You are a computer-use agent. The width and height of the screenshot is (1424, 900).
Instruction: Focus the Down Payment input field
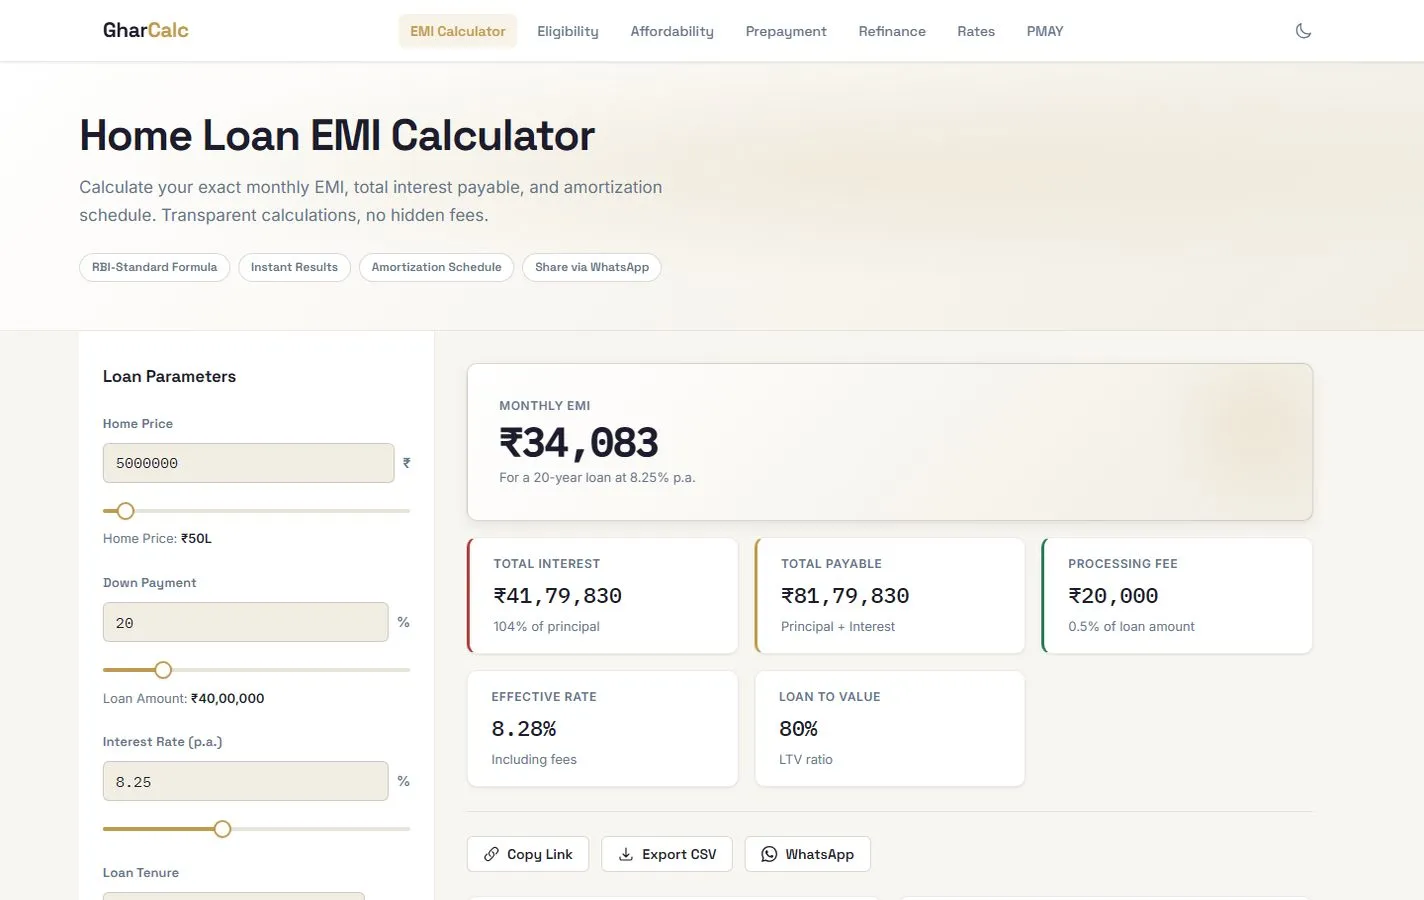246,622
